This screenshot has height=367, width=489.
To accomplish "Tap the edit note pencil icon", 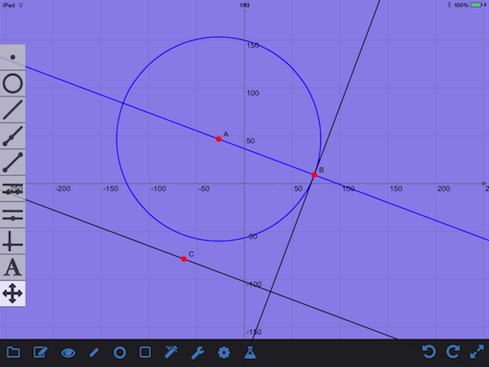I will 40,352.
